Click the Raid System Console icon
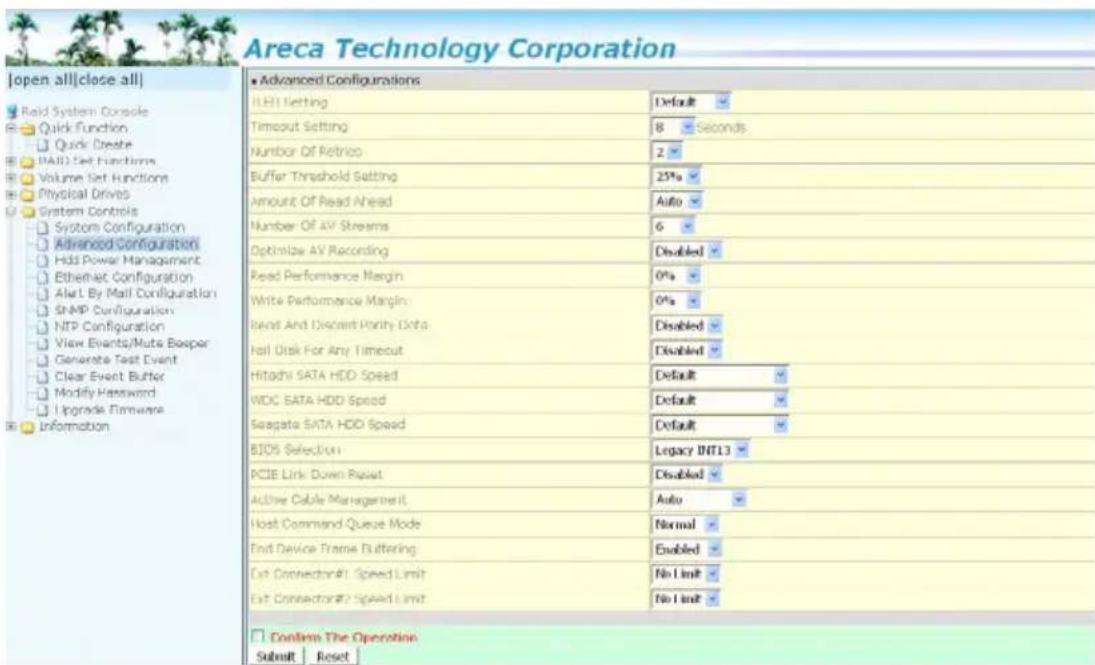 12,112
